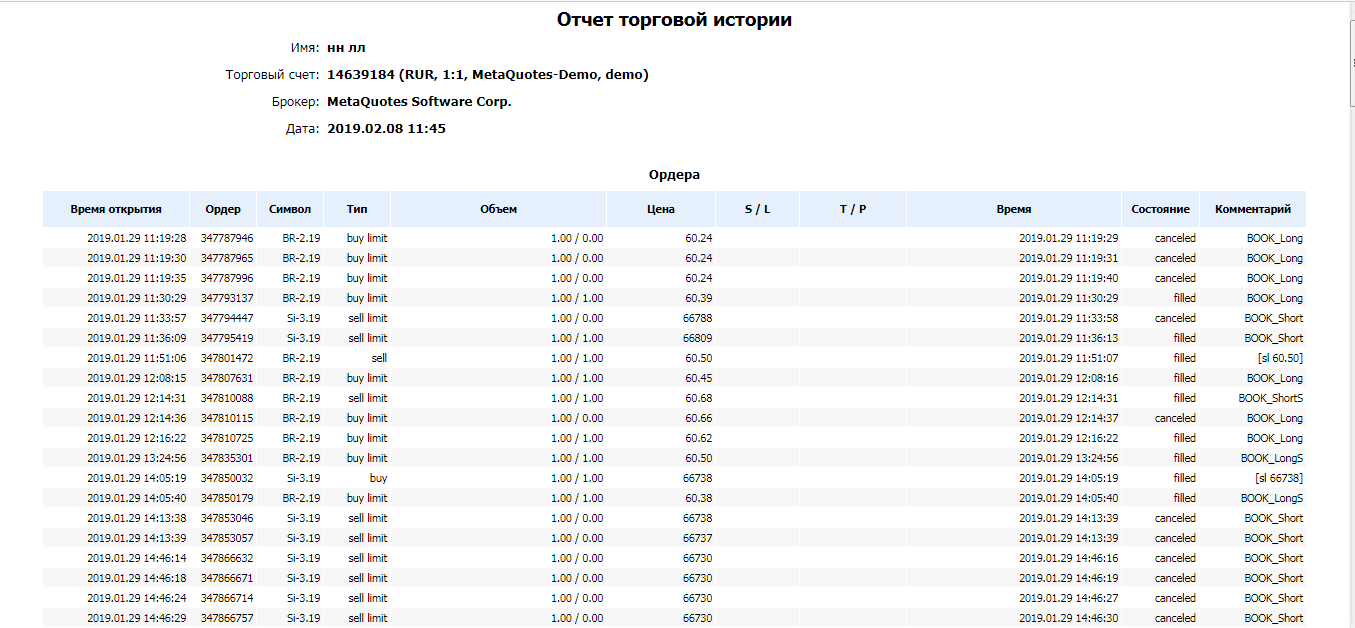The height and width of the screenshot is (628, 1355).
Task: Click the price cell showing 66809
Action: 697,339
